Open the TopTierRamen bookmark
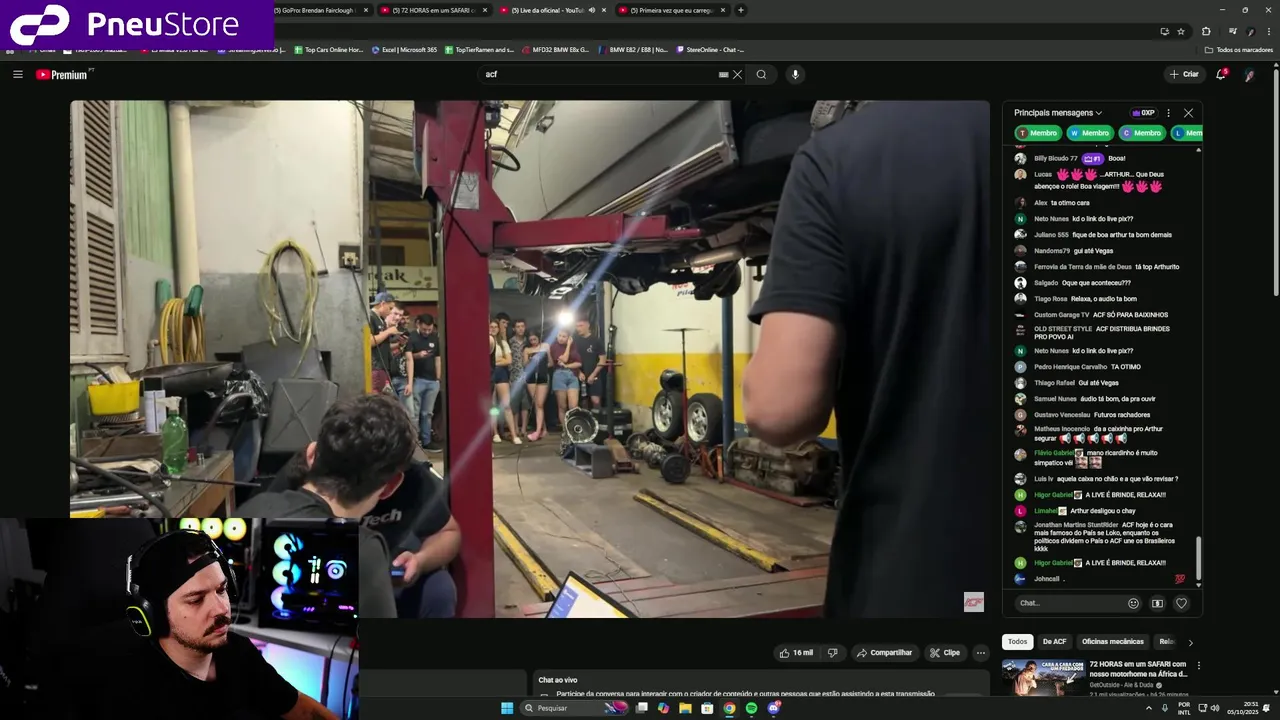The height and width of the screenshot is (720, 1280). (479, 49)
